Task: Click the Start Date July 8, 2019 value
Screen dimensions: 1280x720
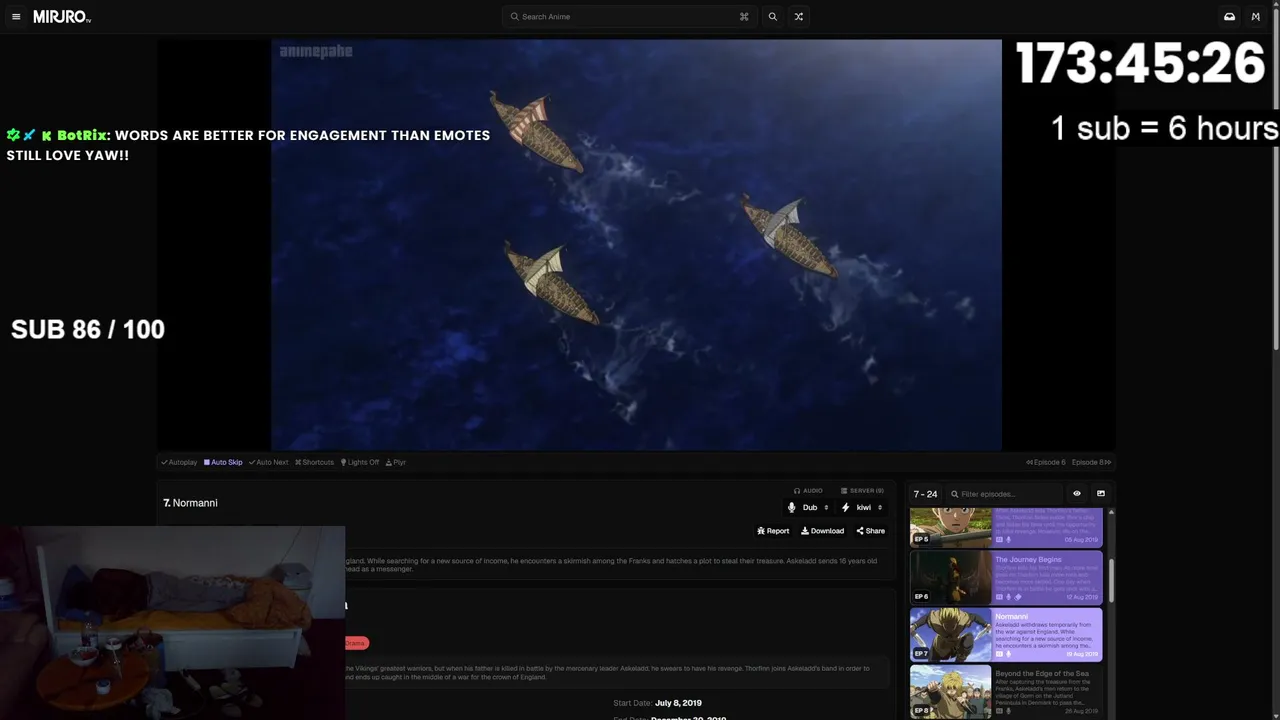Action: 678,703
